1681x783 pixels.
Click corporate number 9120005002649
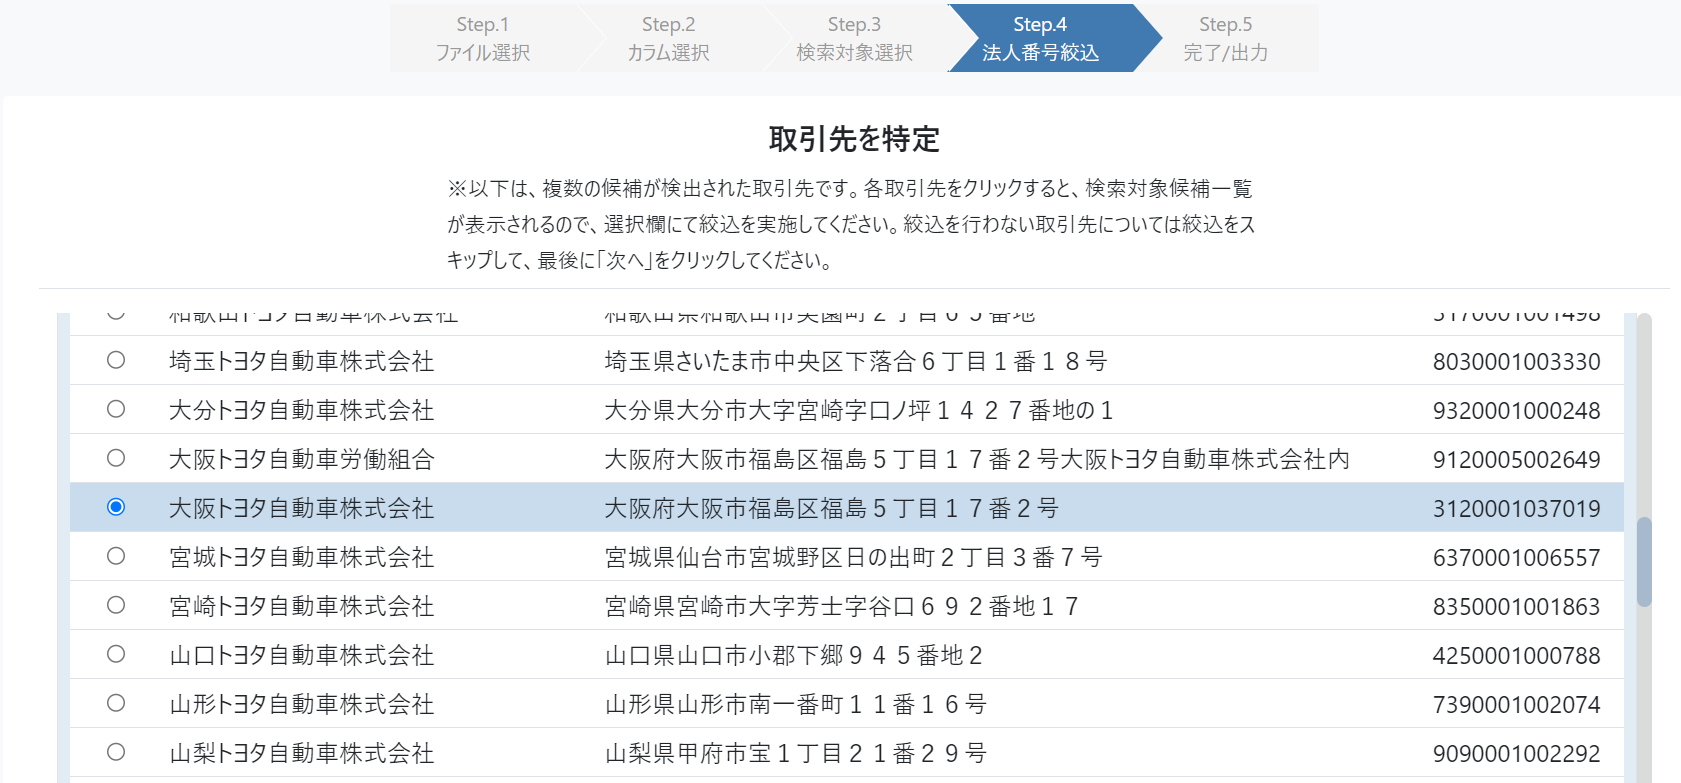(1517, 459)
